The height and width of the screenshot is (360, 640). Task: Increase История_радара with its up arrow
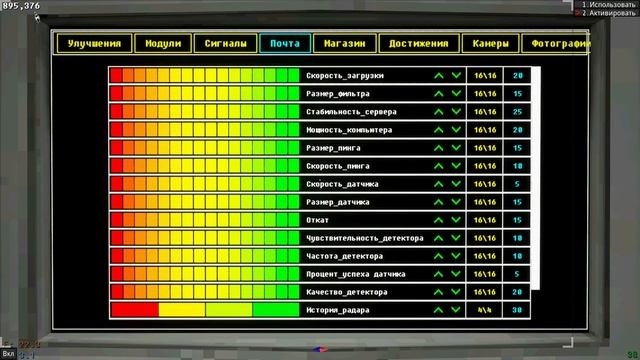click(x=439, y=310)
